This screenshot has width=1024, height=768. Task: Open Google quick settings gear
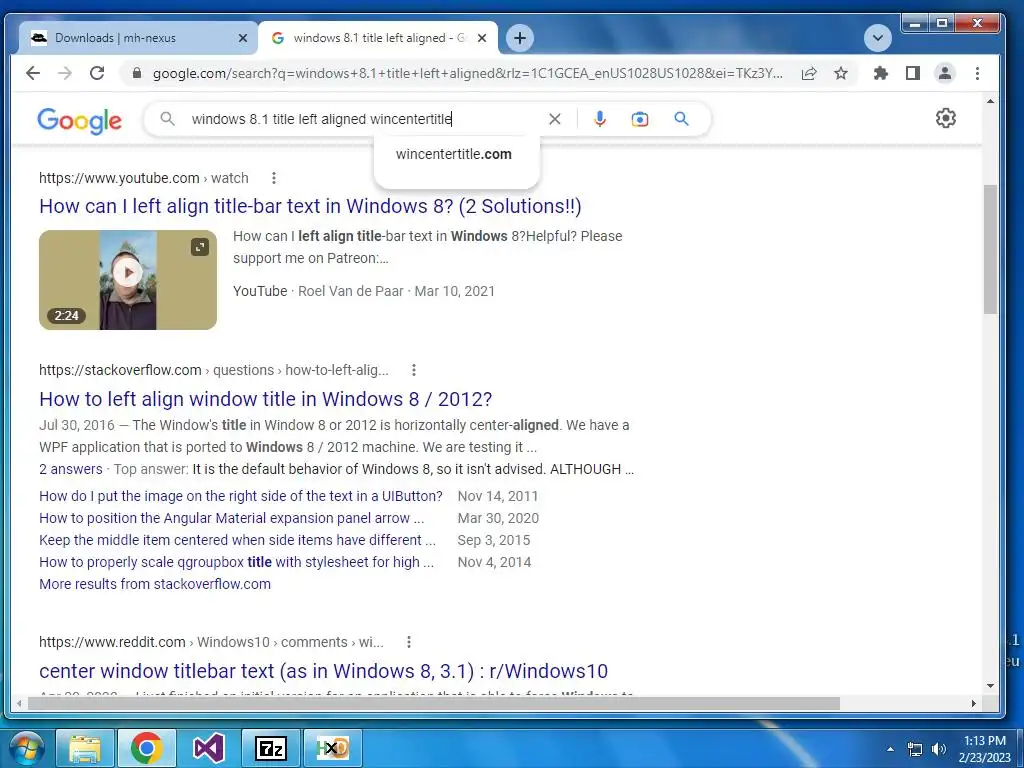point(946,118)
